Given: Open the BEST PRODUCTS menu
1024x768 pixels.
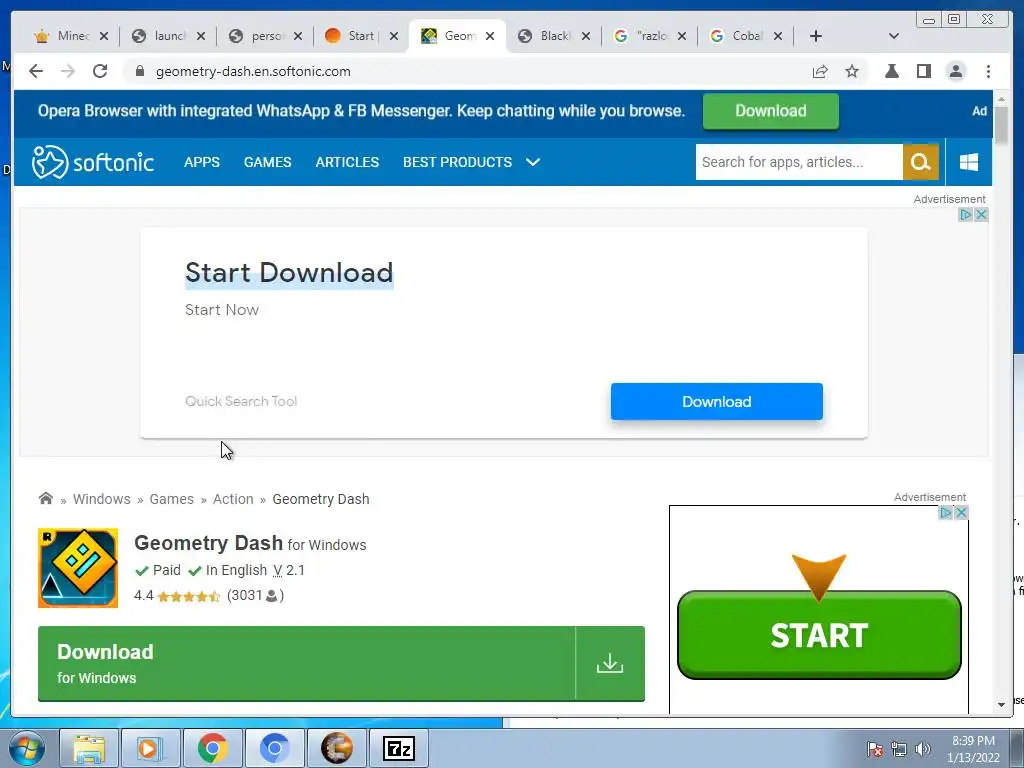Looking at the screenshot, I should tap(457, 162).
